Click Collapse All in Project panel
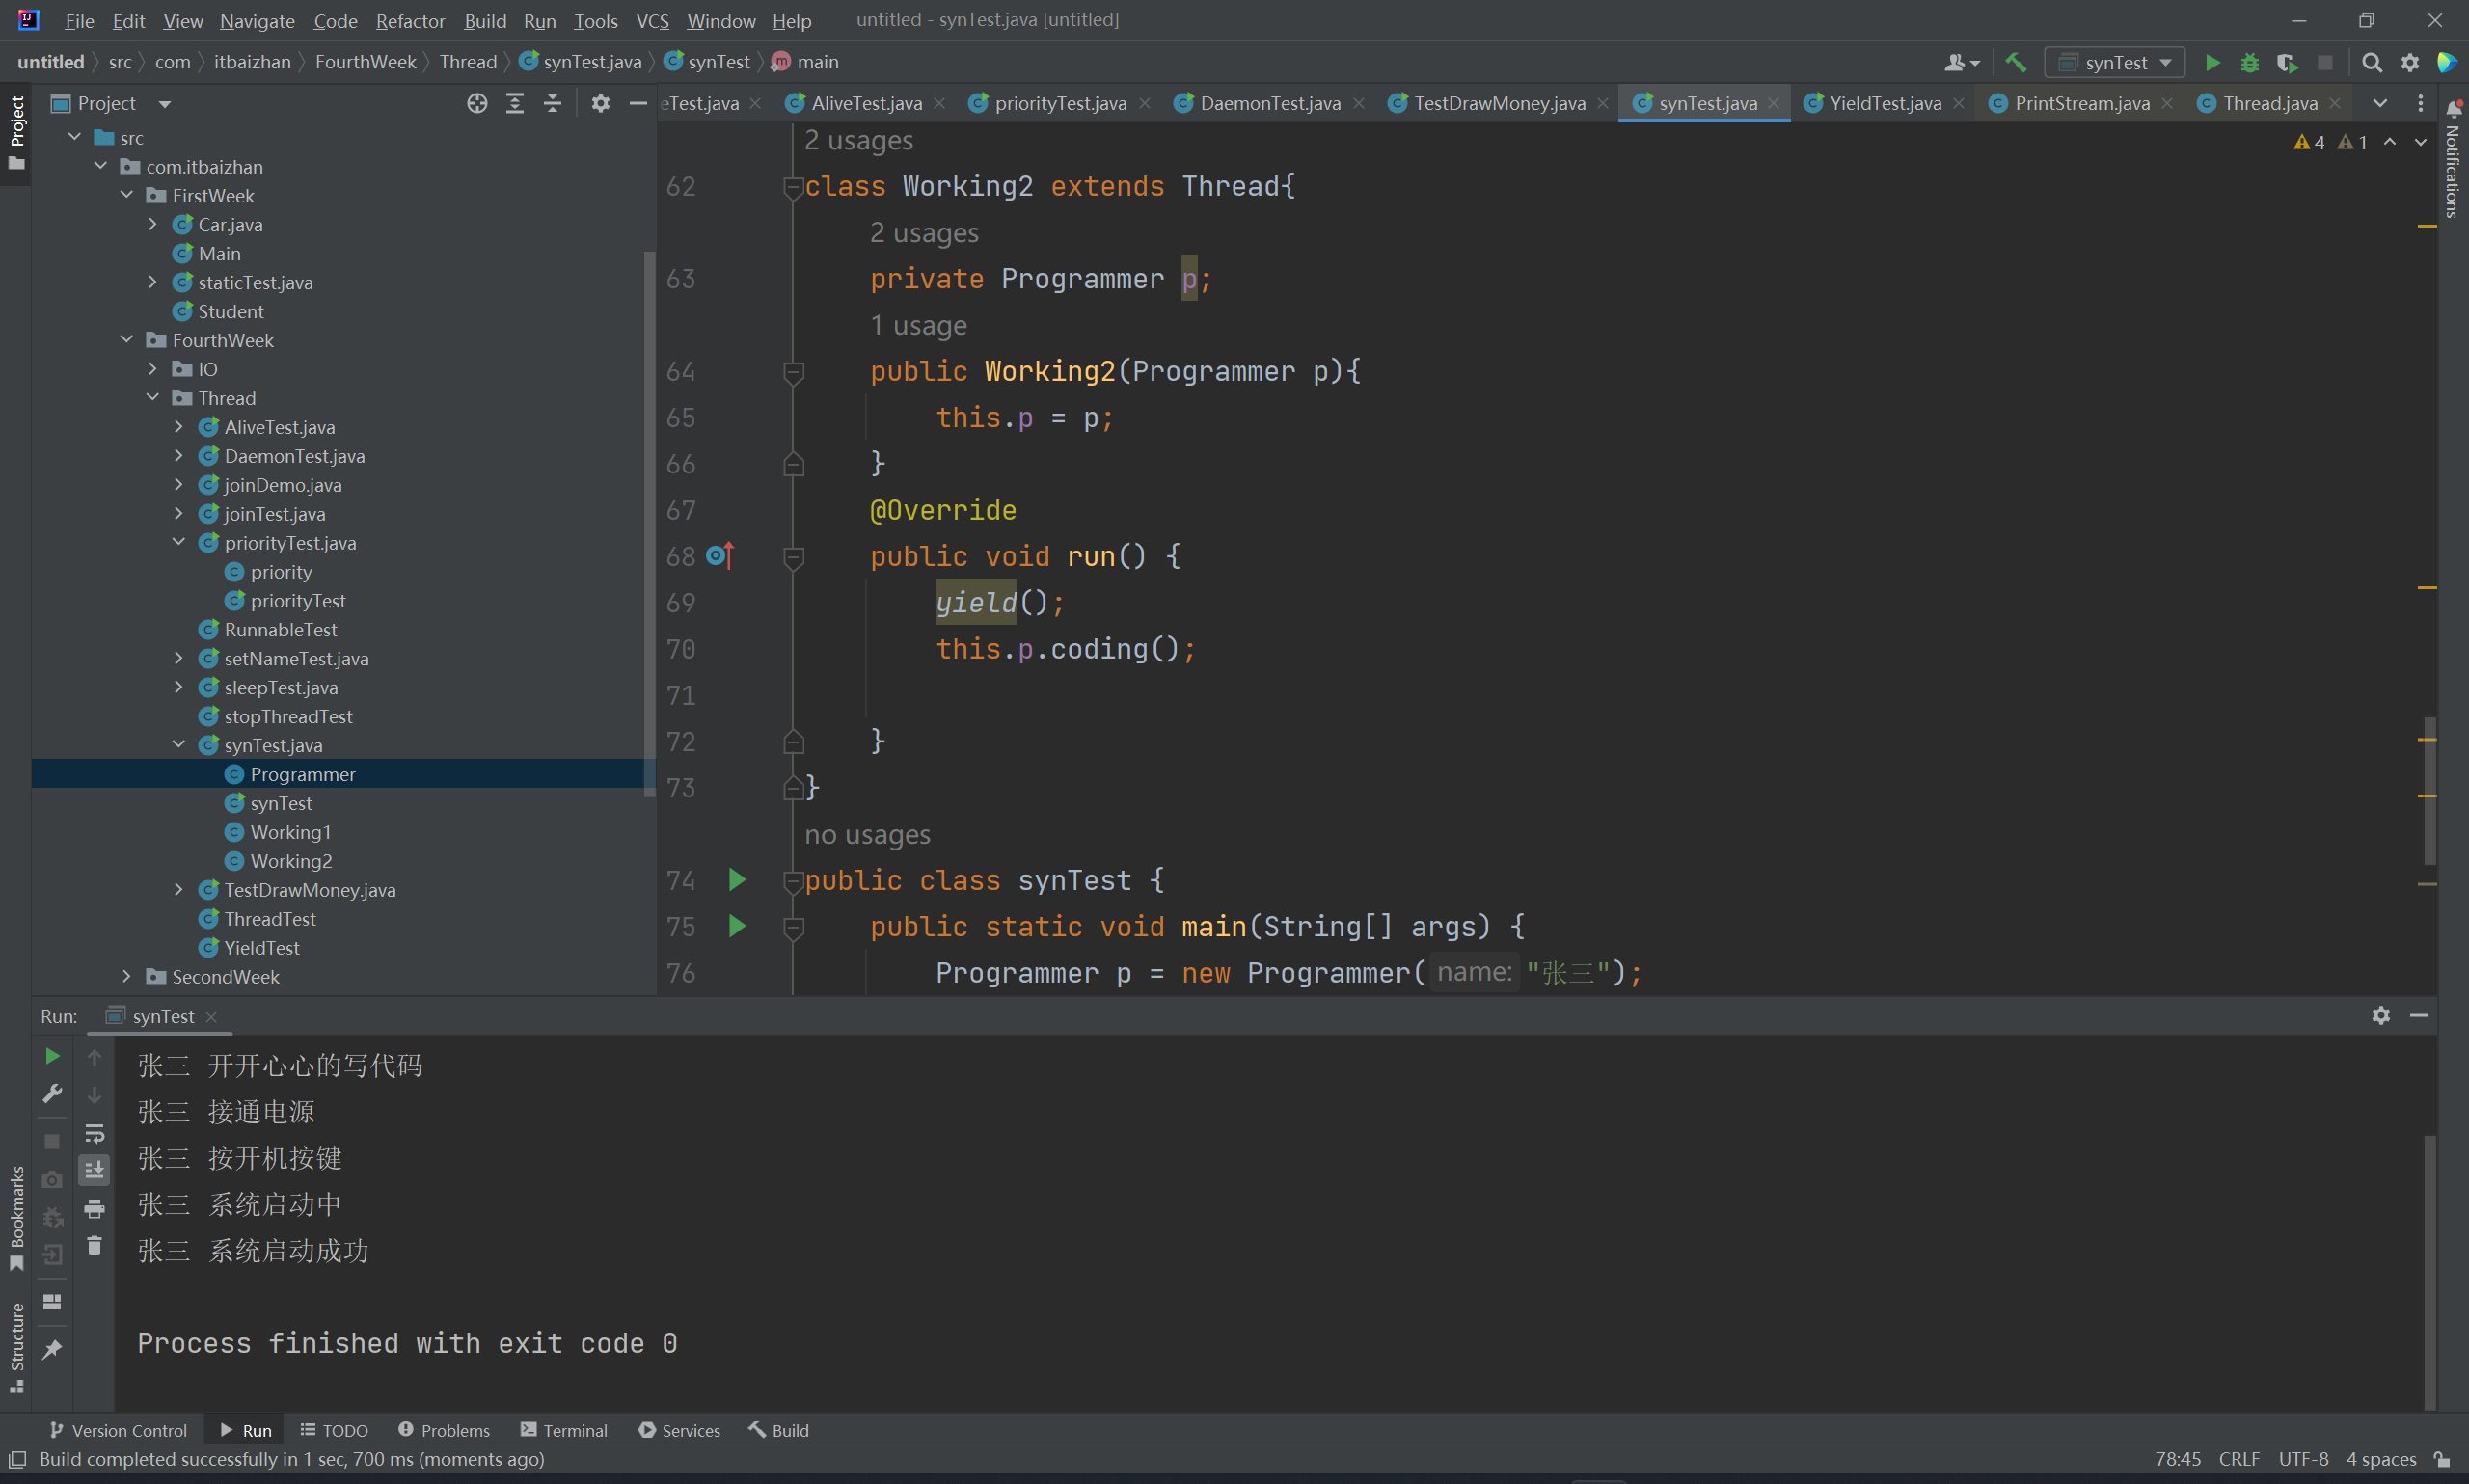 (x=552, y=103)
